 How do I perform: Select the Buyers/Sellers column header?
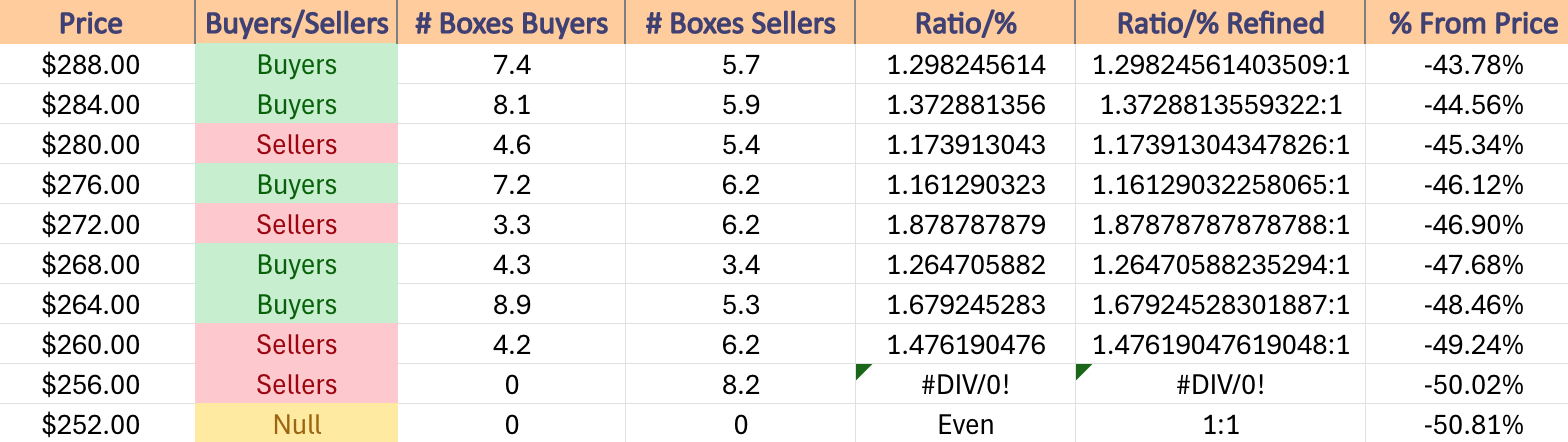(x=297, y=22)
